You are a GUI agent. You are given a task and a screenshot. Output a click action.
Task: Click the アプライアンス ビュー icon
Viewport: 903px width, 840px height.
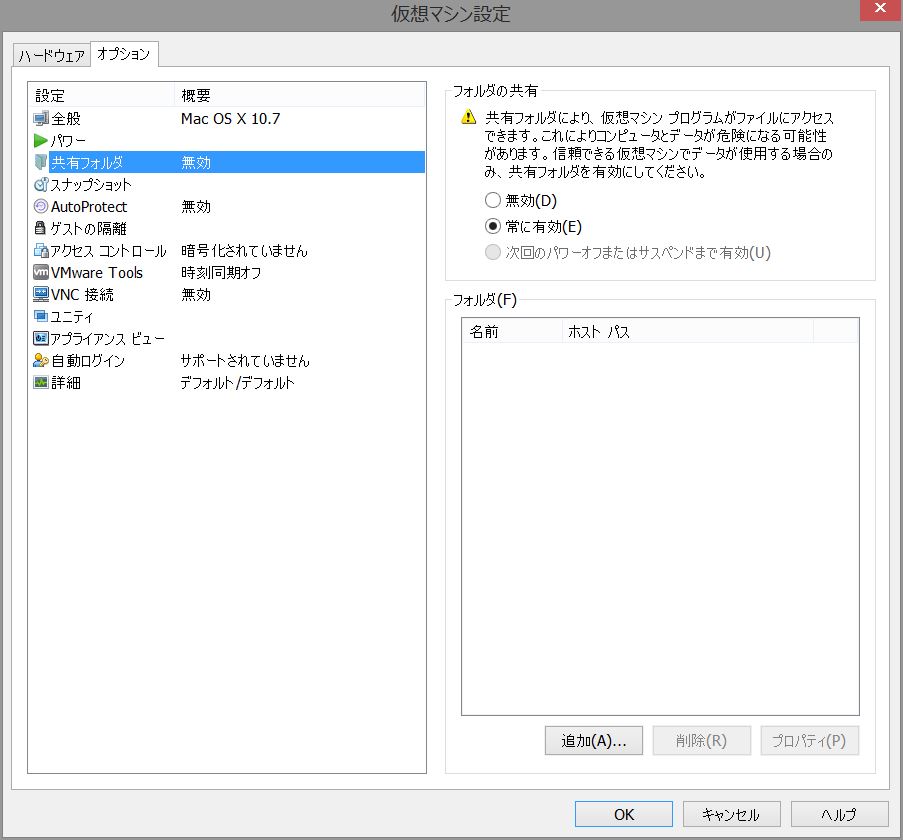(41, 338)
